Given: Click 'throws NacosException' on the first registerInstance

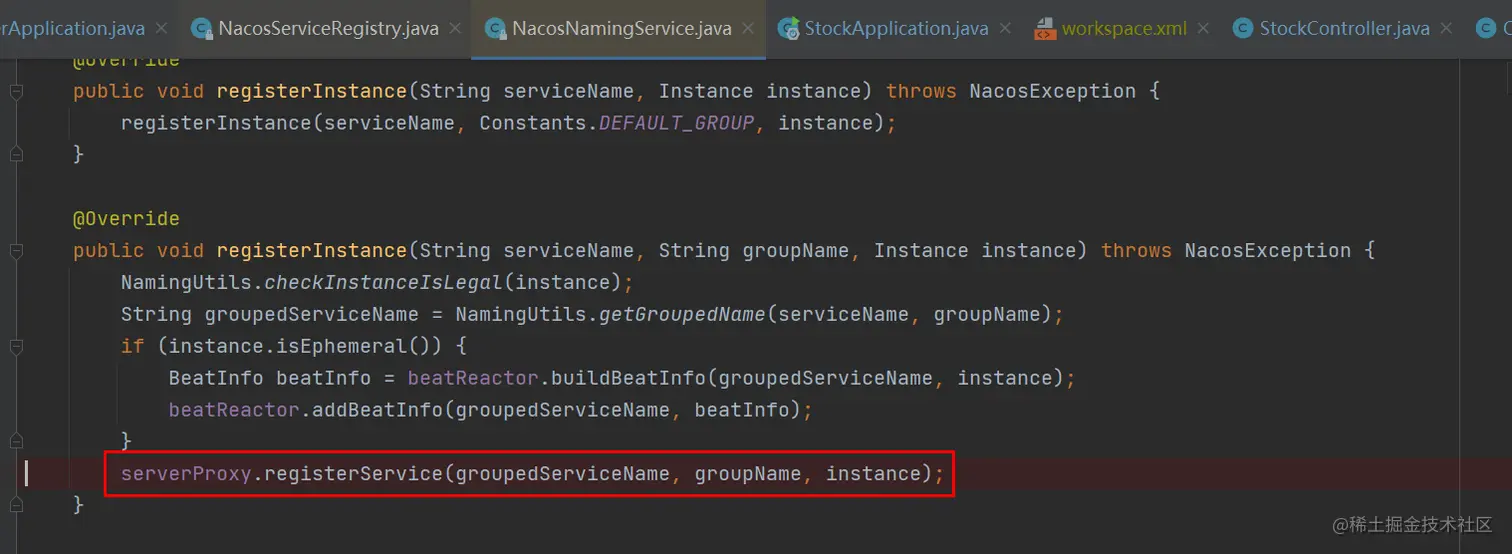Looking at the screenshot, I should 1011,91.
